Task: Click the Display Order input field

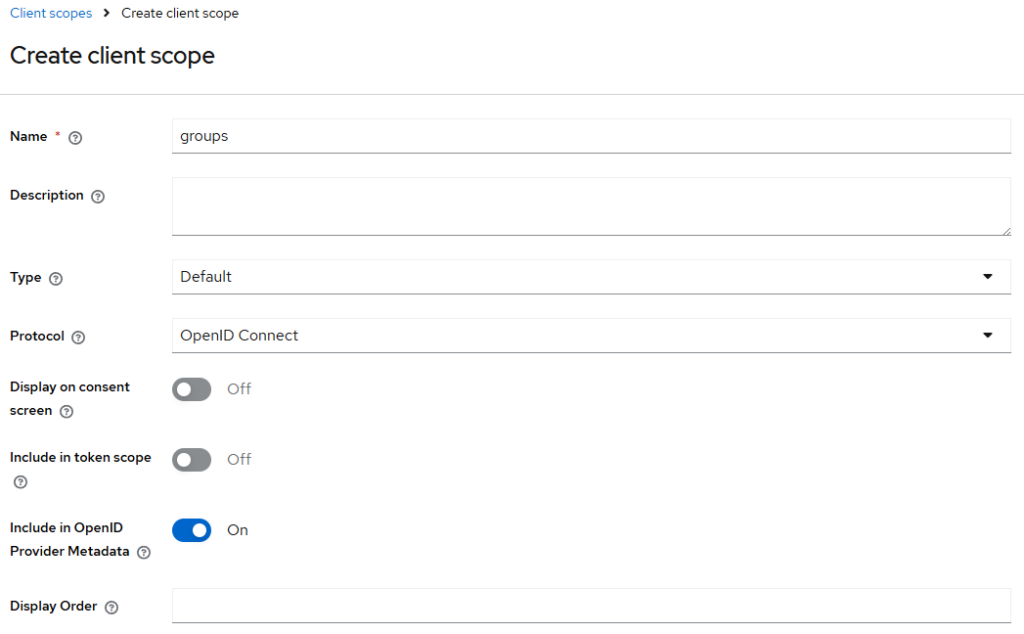Action: tap(590, 605)
